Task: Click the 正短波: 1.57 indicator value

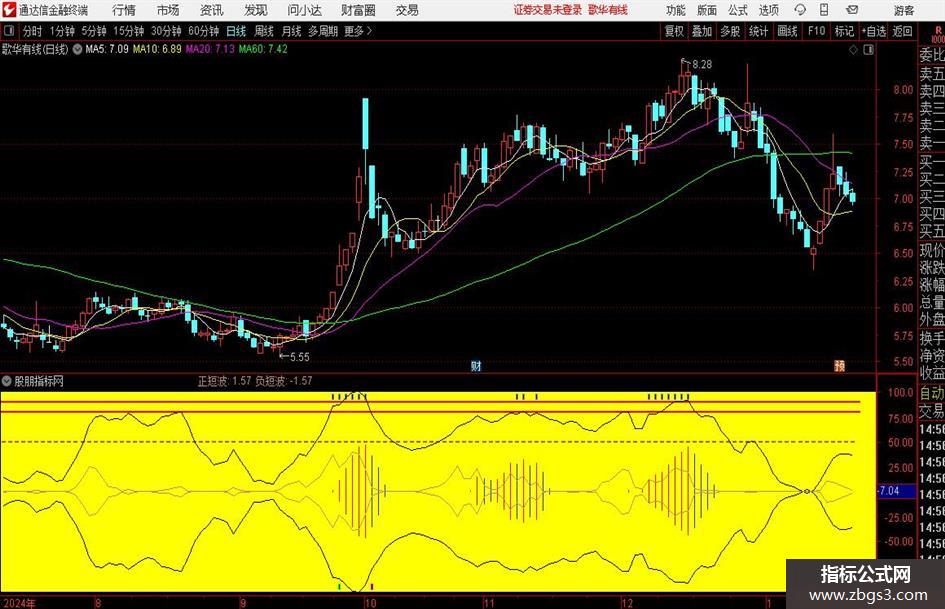Action: (x=224, y=381)
